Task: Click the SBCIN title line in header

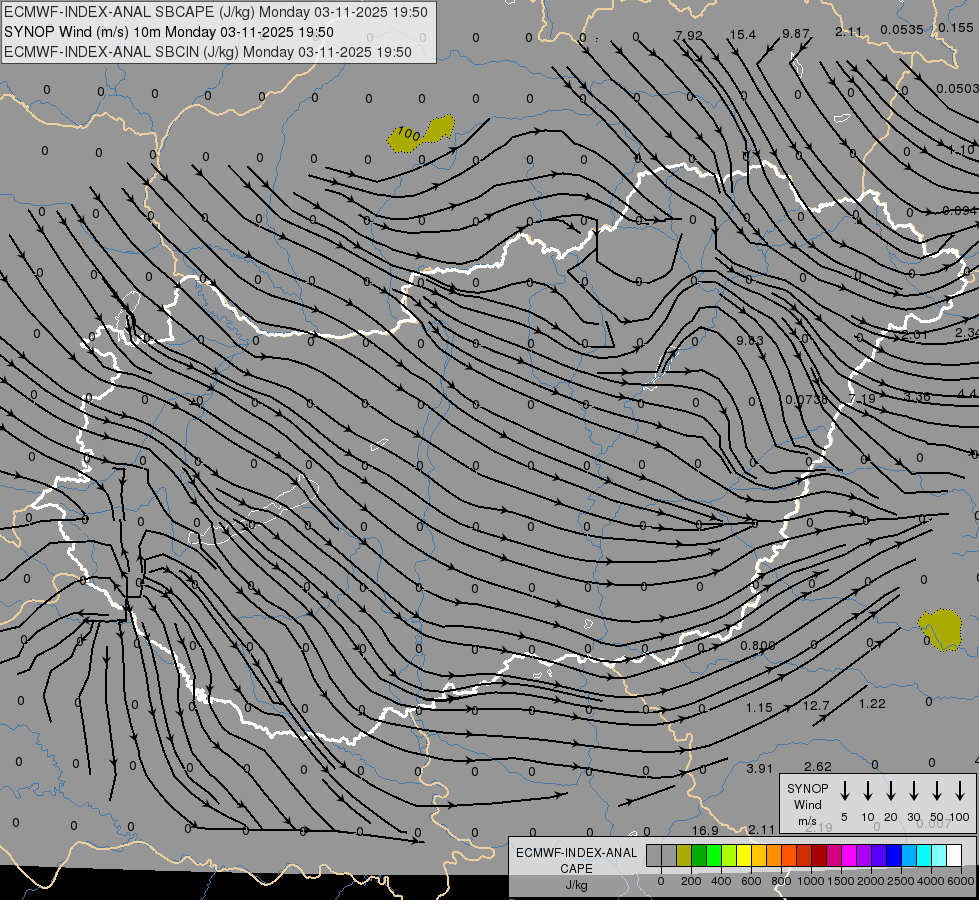Action: coord(208,52)
